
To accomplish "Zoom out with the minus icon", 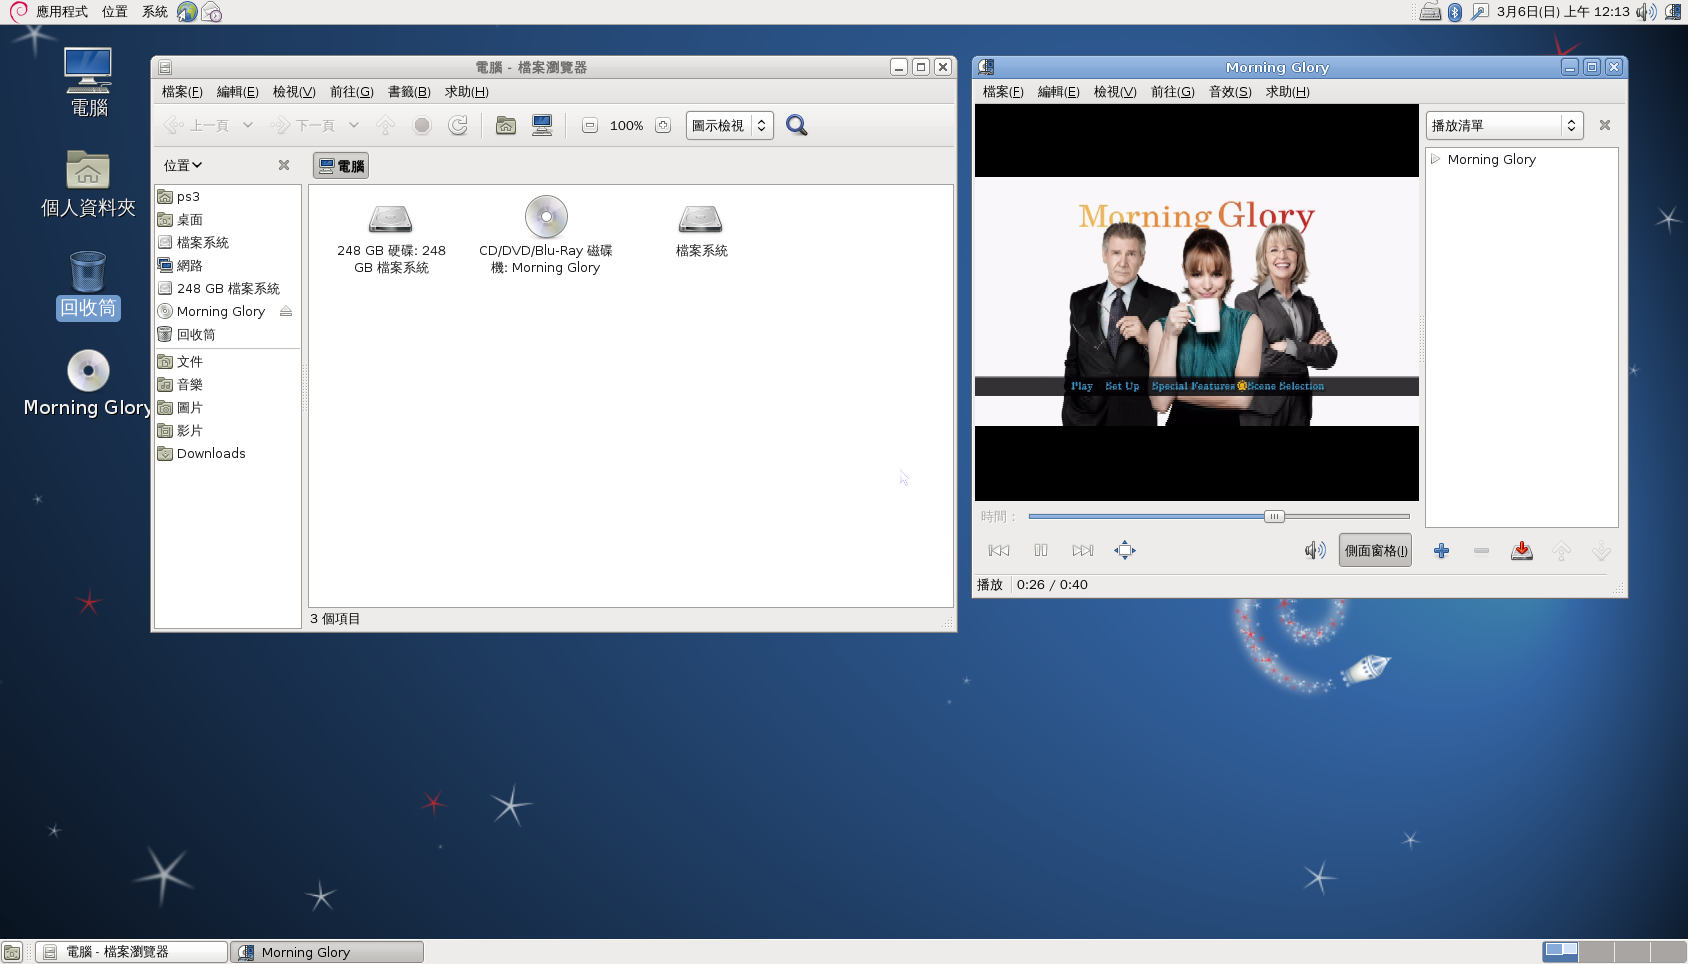I will [x=590, y=125].
